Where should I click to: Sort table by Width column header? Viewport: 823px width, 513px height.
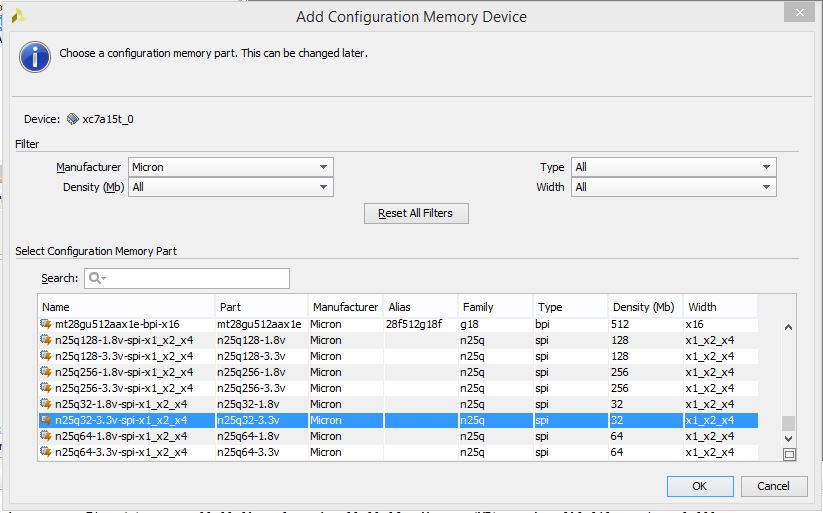721,307
